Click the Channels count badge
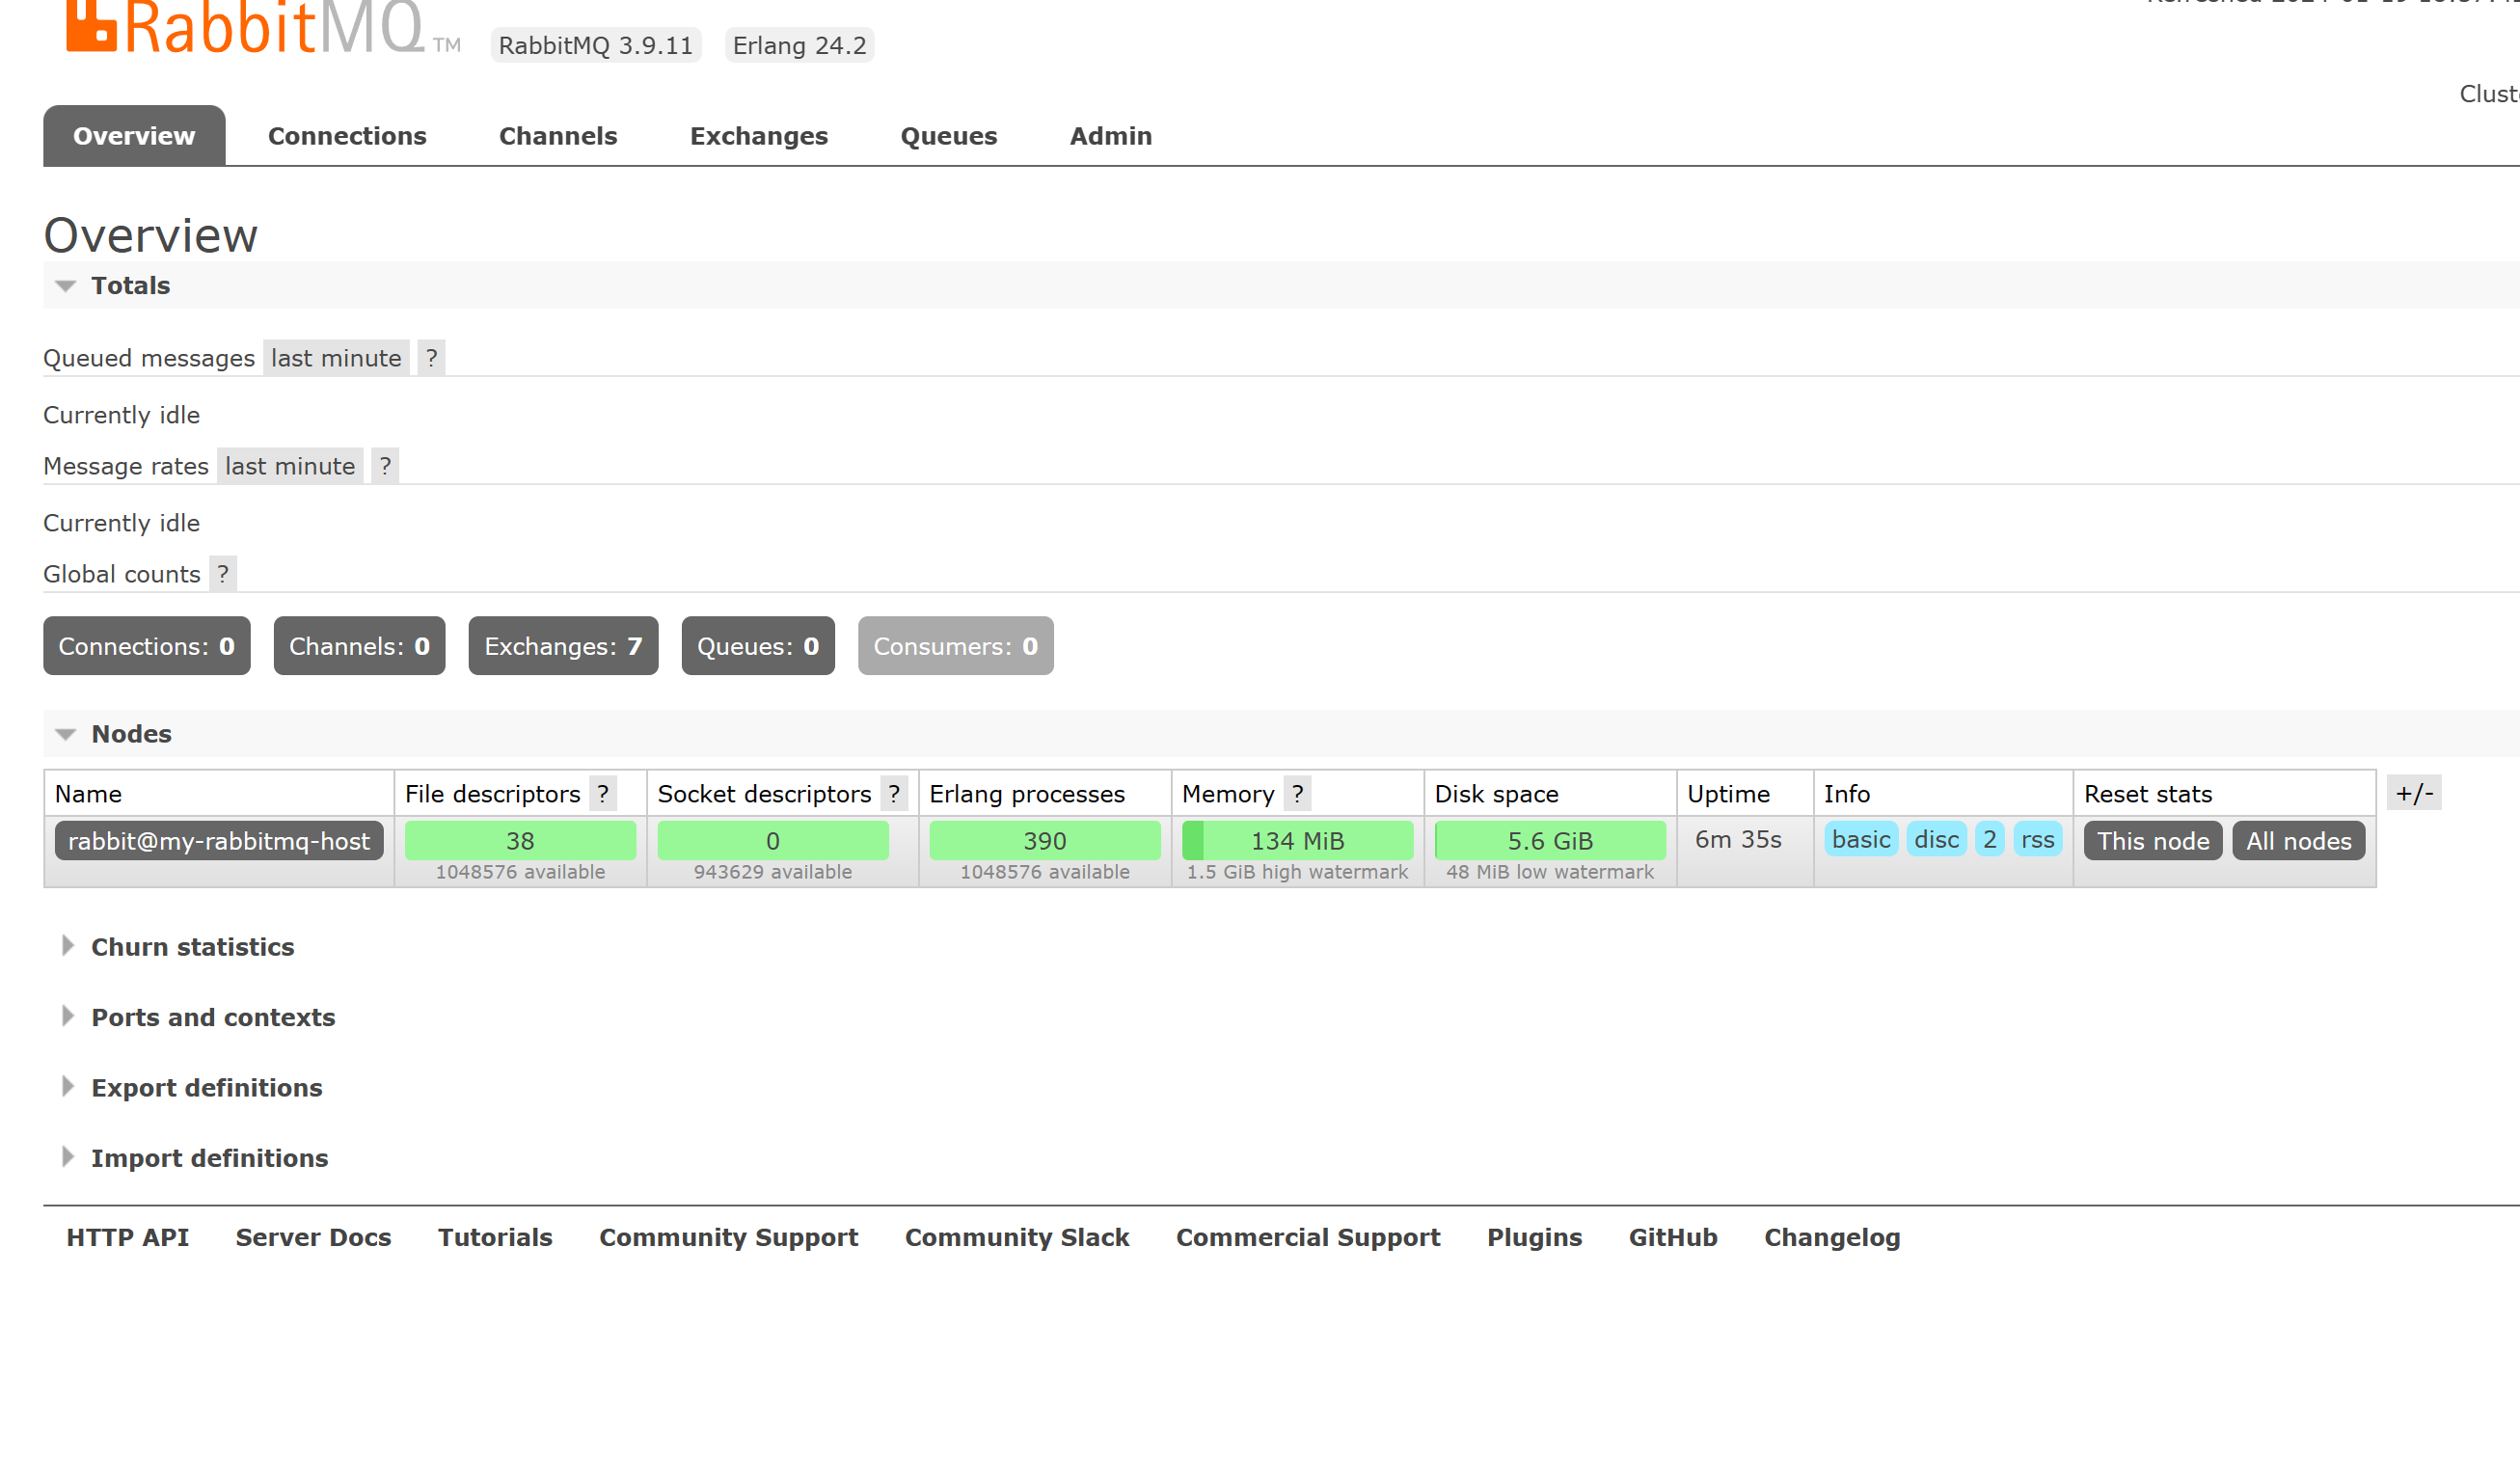The width and height of the screenshot is (2520, 1464). (x=359, y=645)
